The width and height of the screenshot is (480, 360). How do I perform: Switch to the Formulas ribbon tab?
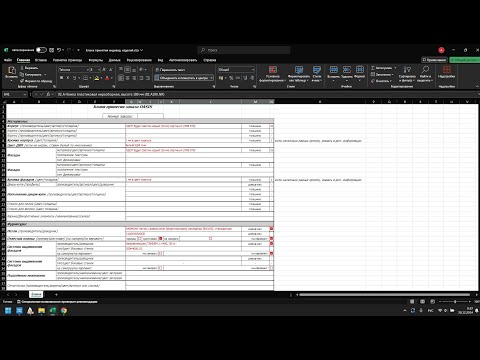pyautogui.click(x=96, y=60)
